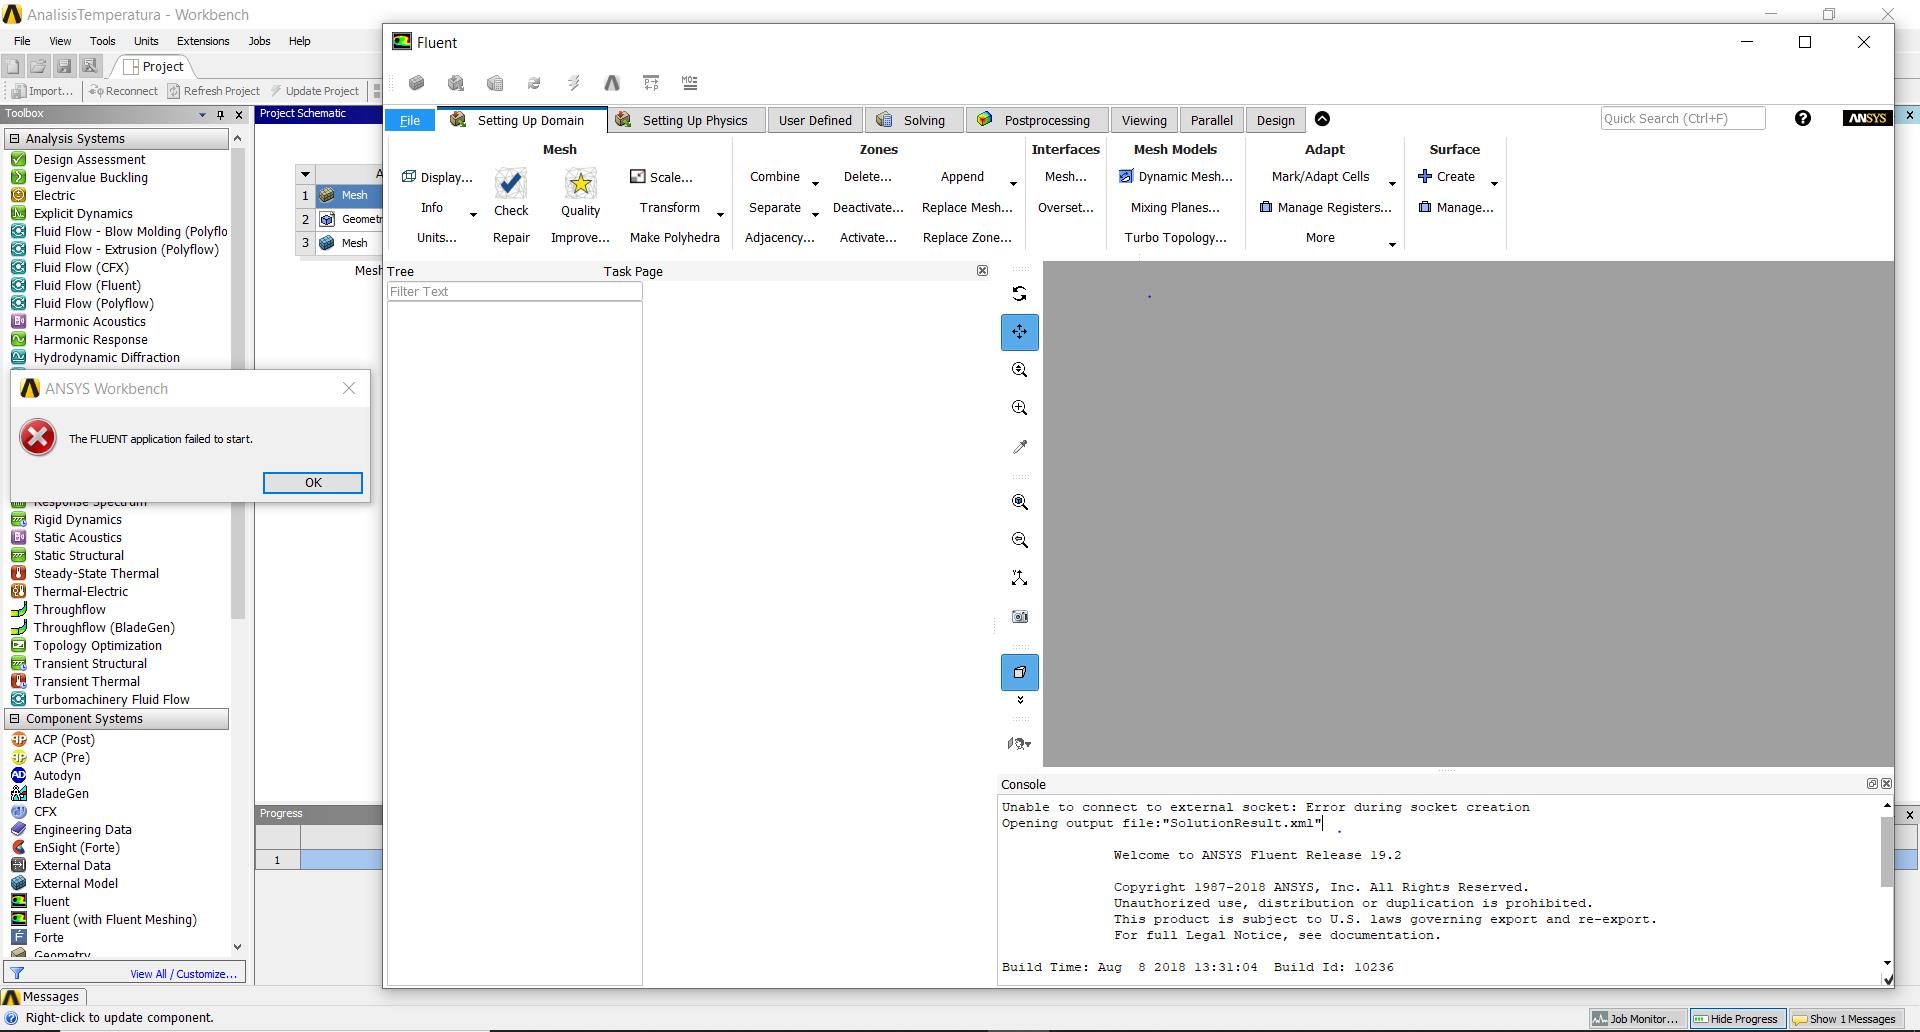Click the rotate view icon in graphics toolbar

1019,293
